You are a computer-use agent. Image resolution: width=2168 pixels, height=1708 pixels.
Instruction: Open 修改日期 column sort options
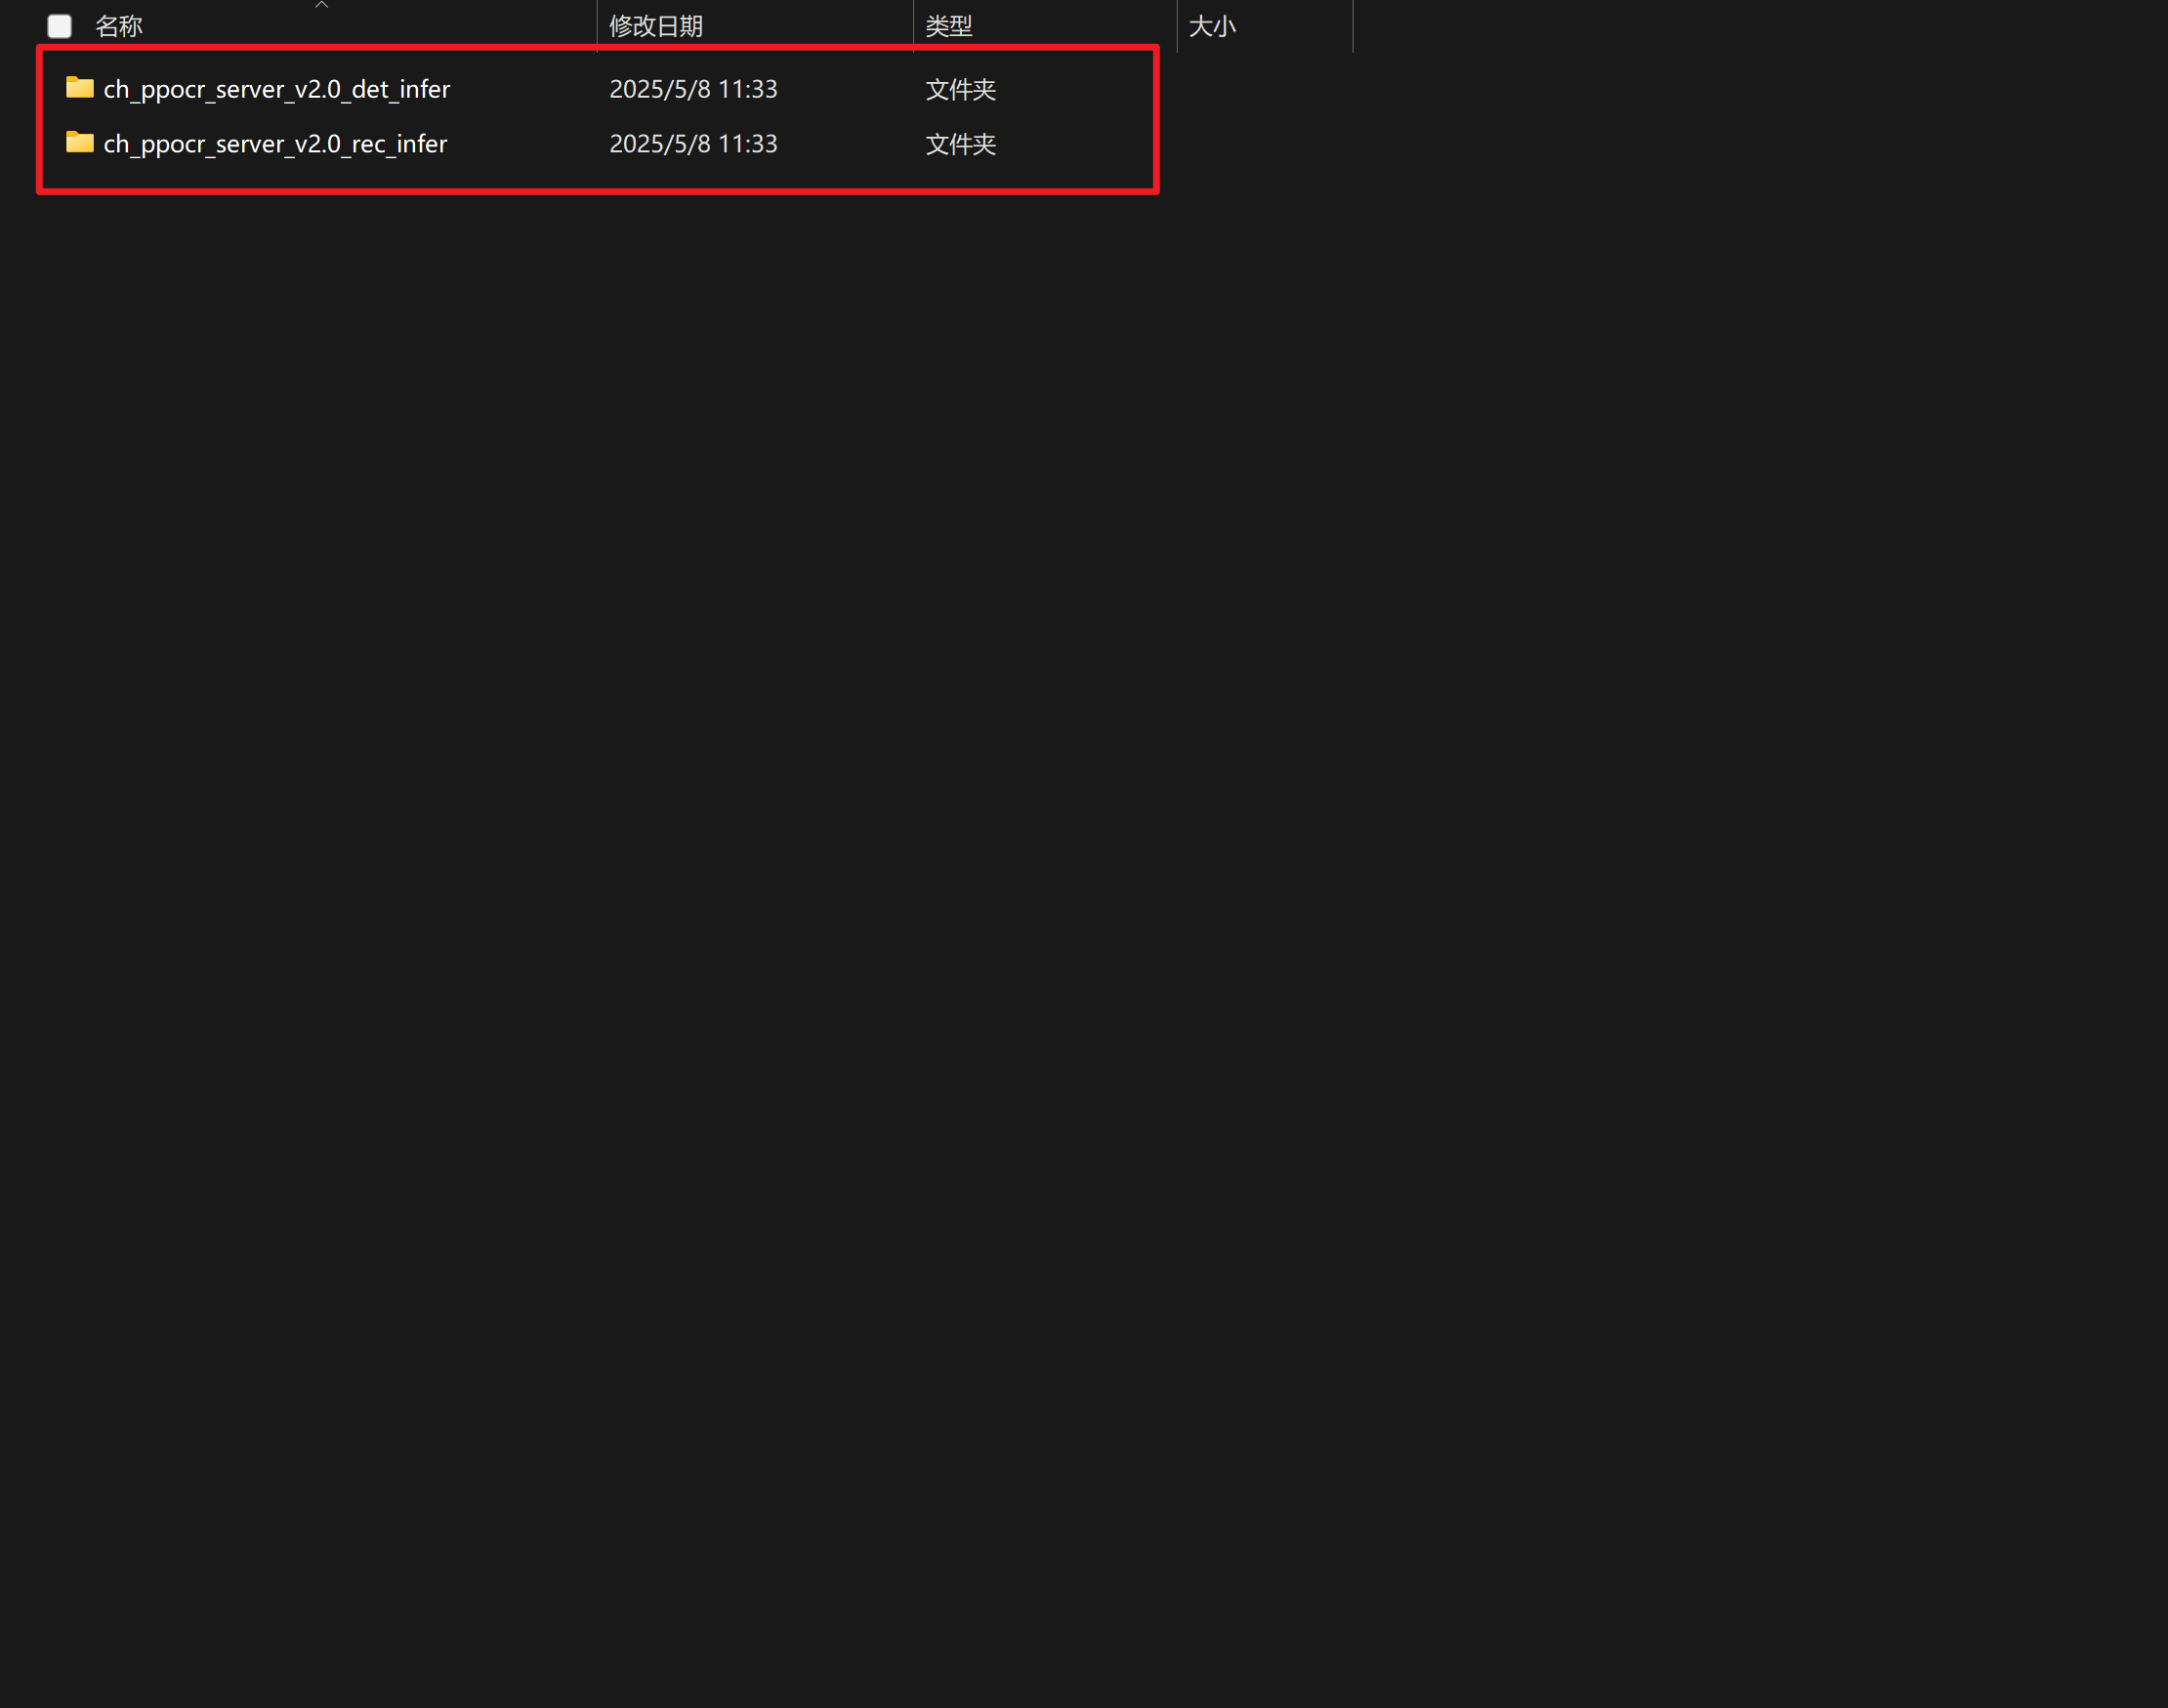tap(655, 26)
